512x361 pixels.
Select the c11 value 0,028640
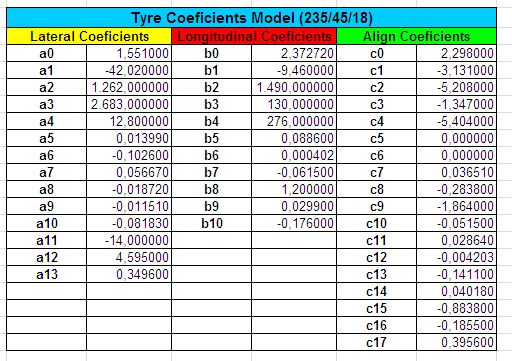point(456,240)
